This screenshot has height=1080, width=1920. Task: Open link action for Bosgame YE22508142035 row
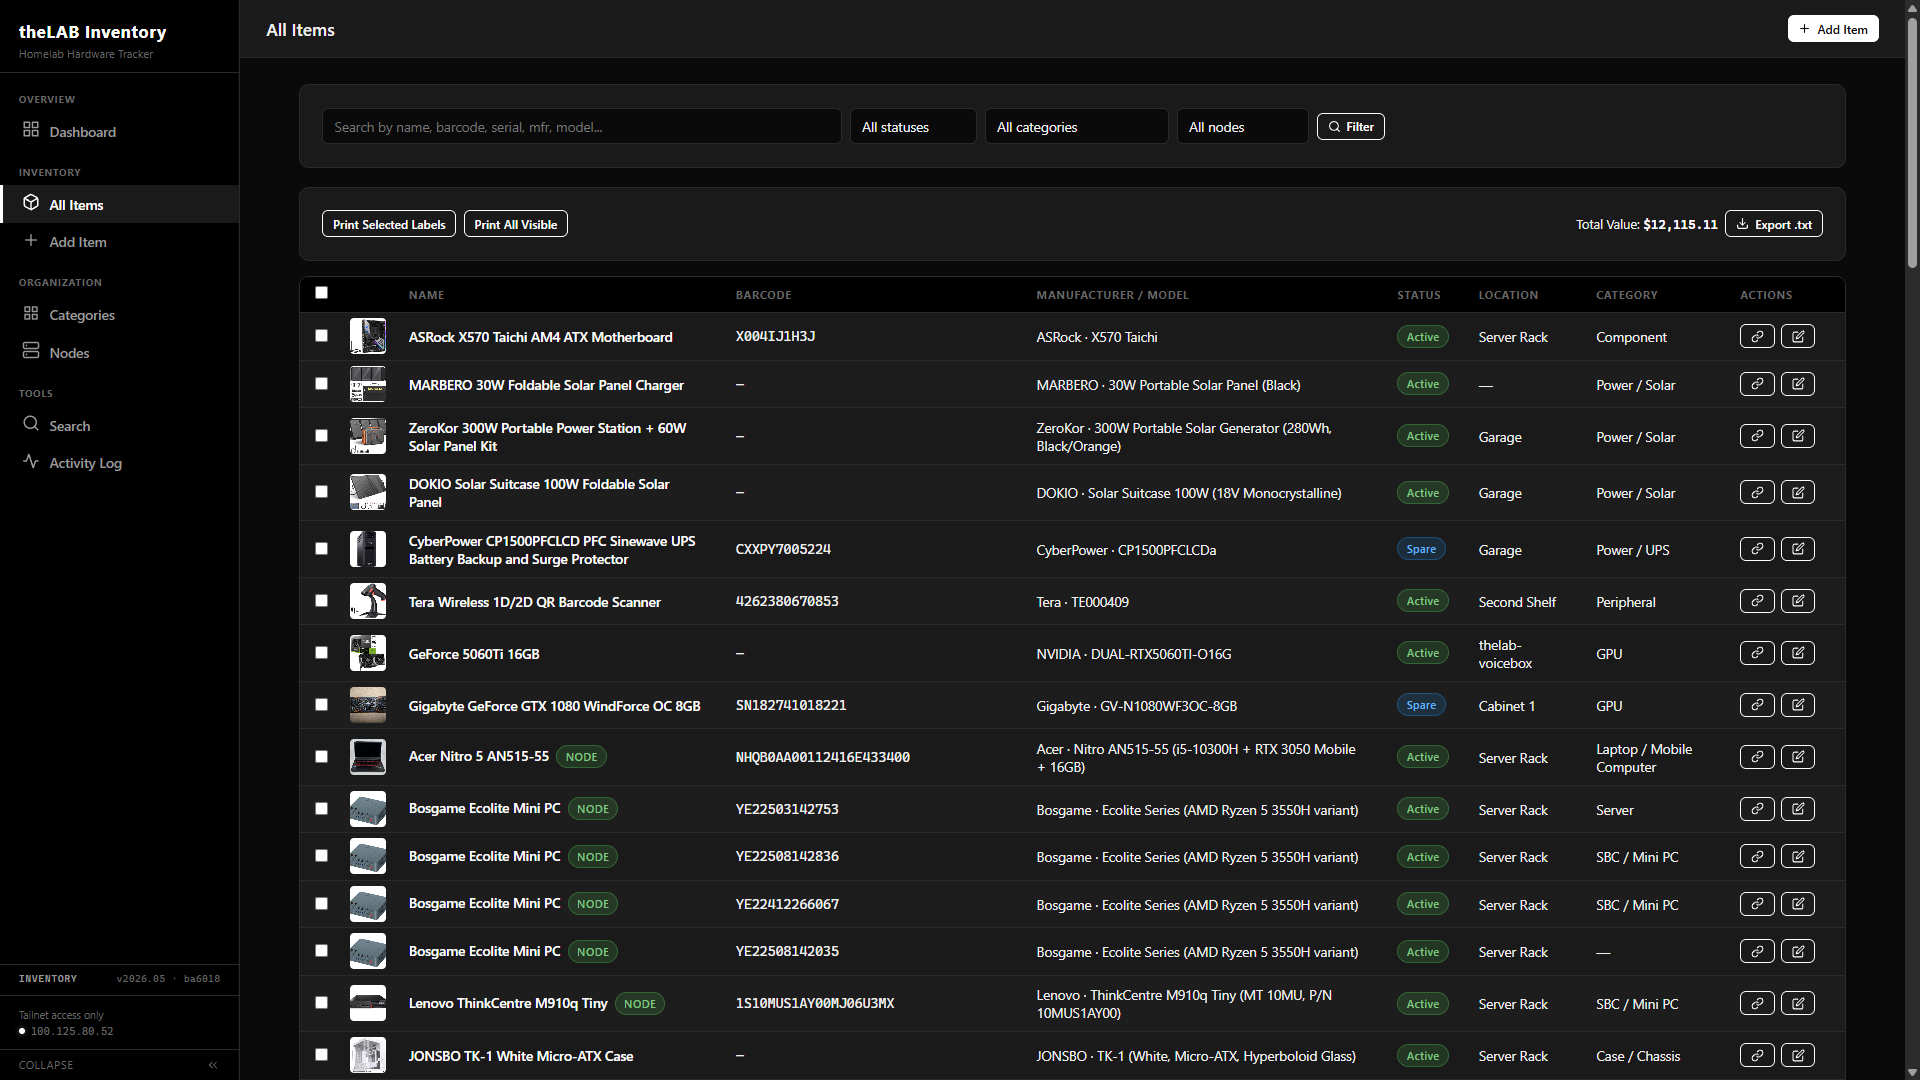point(1757,951)
